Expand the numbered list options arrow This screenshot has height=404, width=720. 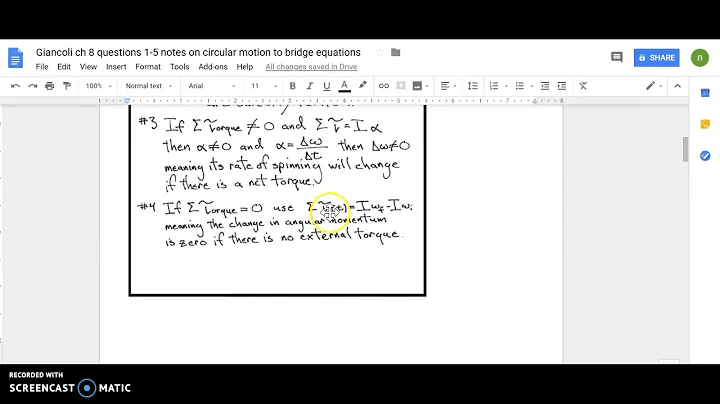506,86
